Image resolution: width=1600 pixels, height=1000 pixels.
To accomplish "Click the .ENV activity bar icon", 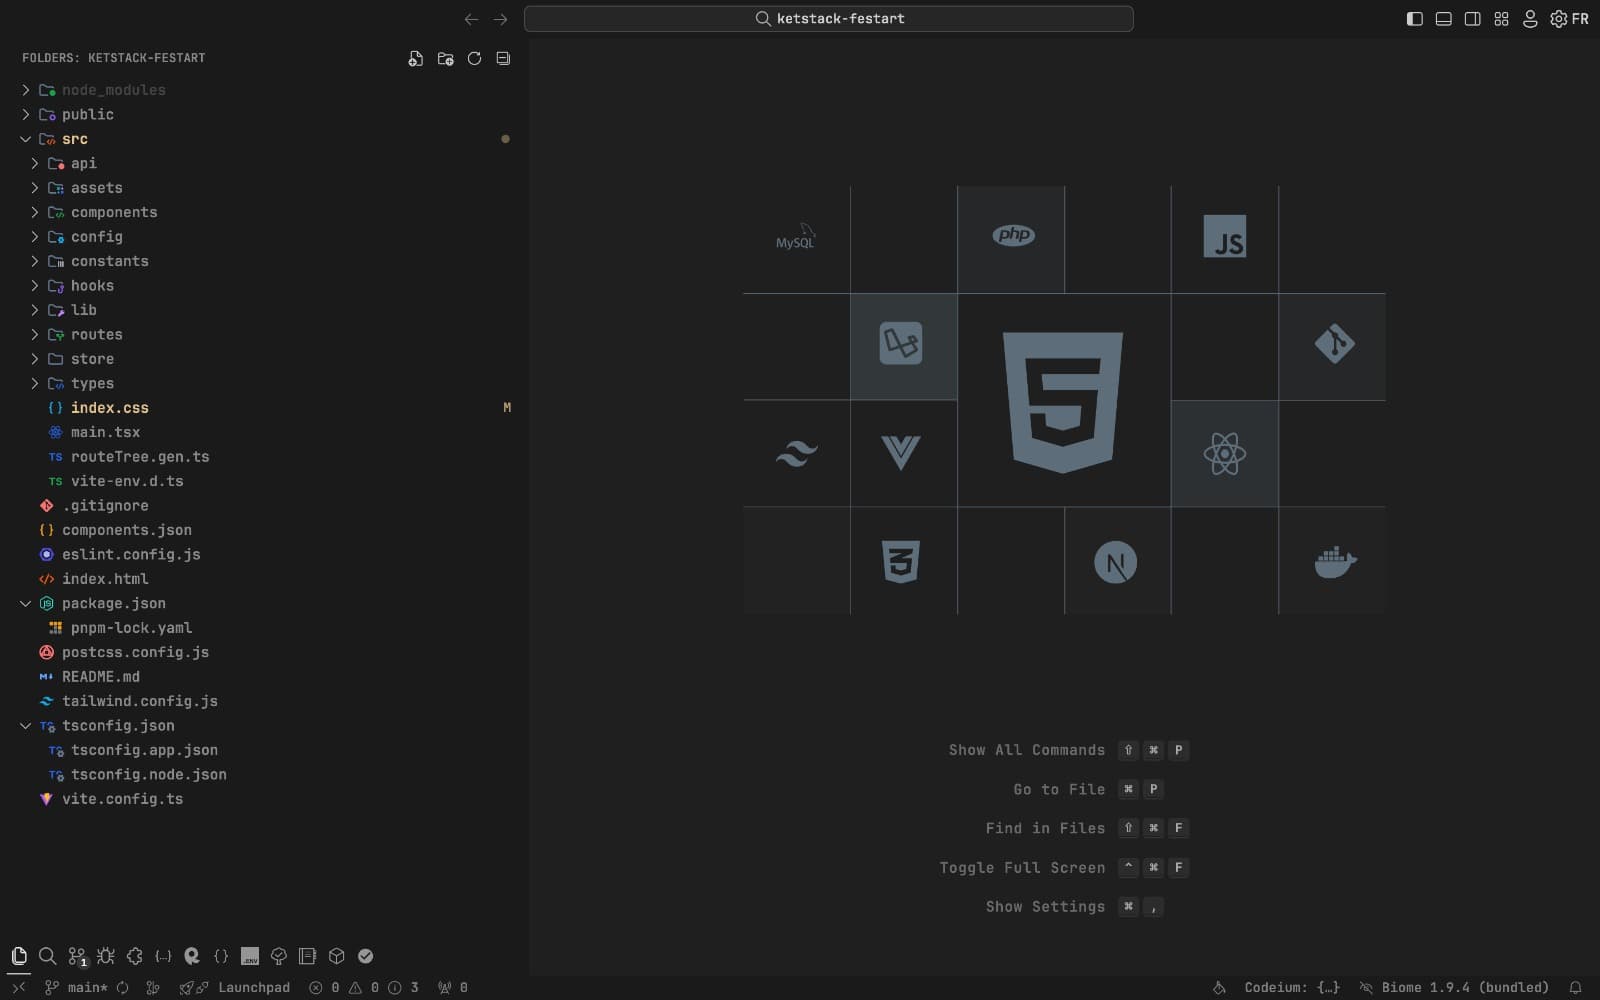I will [250, 956].
